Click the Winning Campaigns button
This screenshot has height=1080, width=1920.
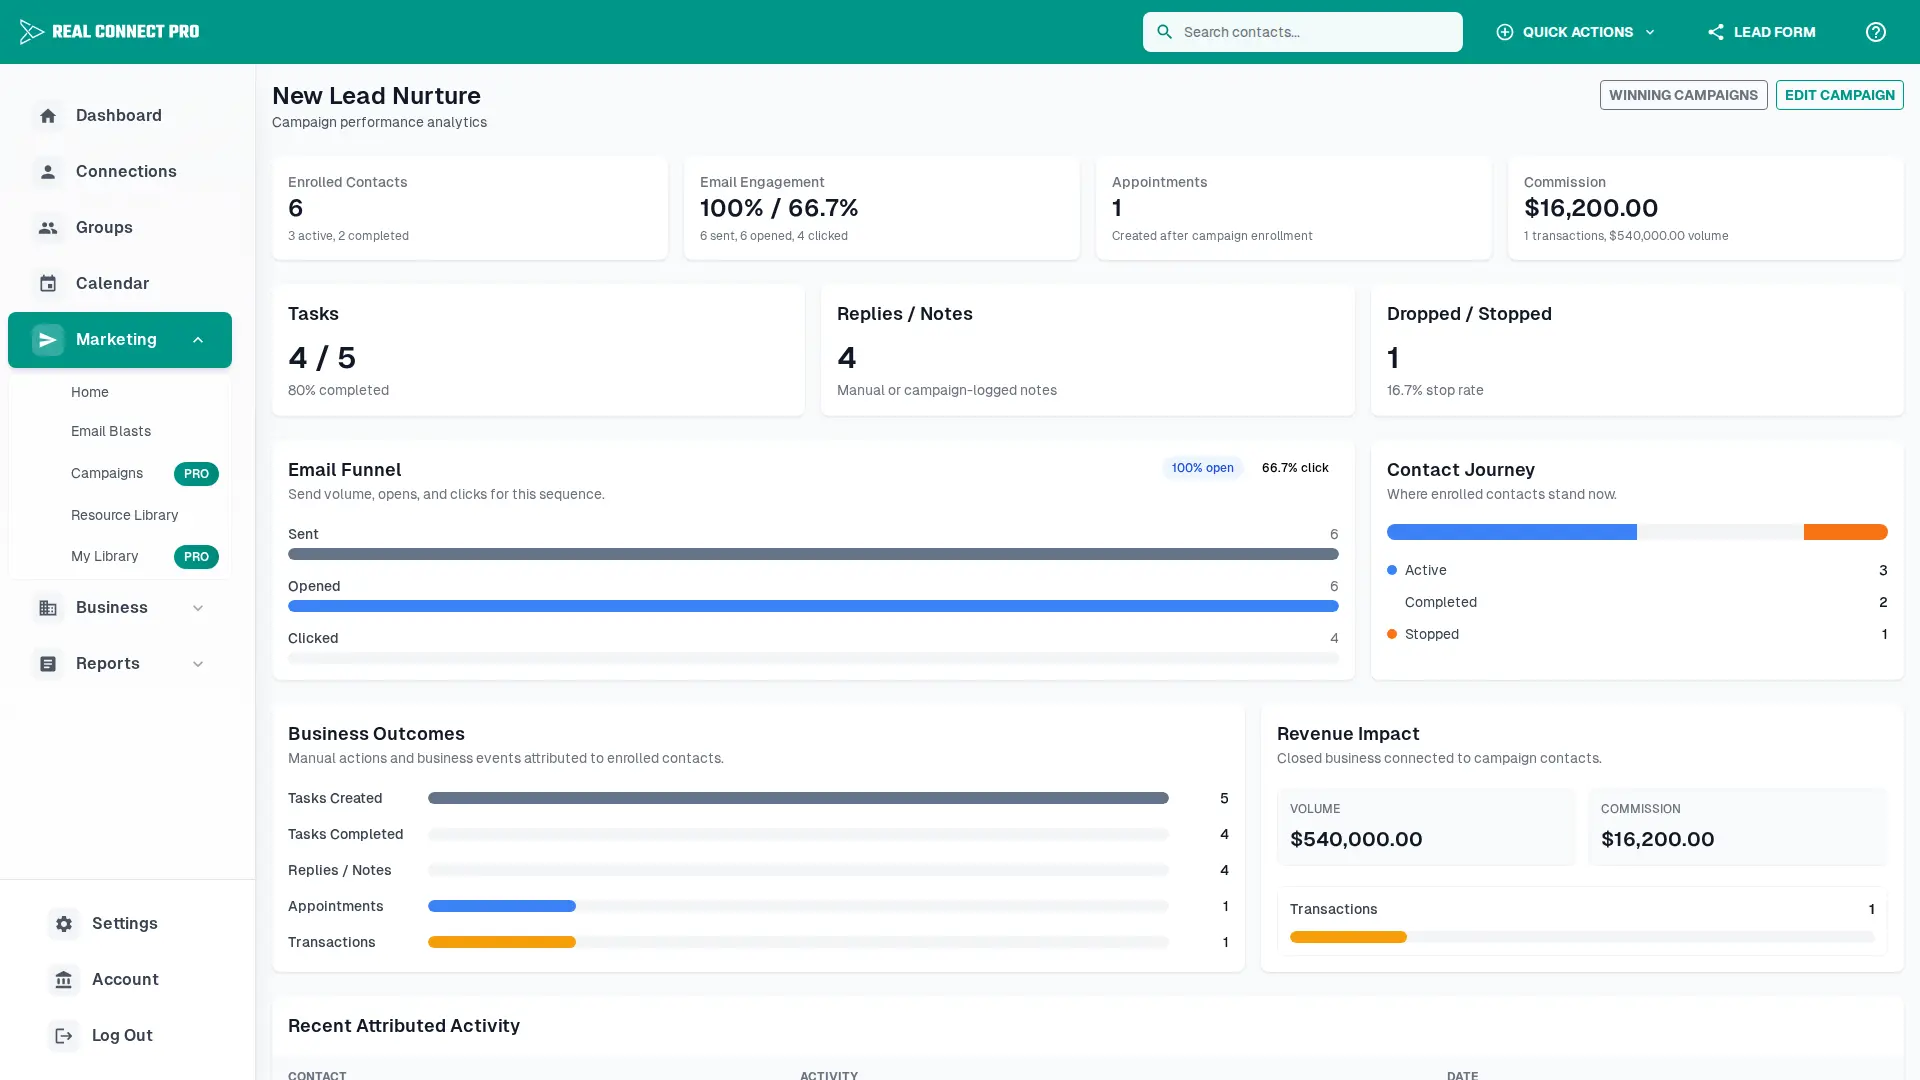pyautogui.click(x=1683, y=95)
